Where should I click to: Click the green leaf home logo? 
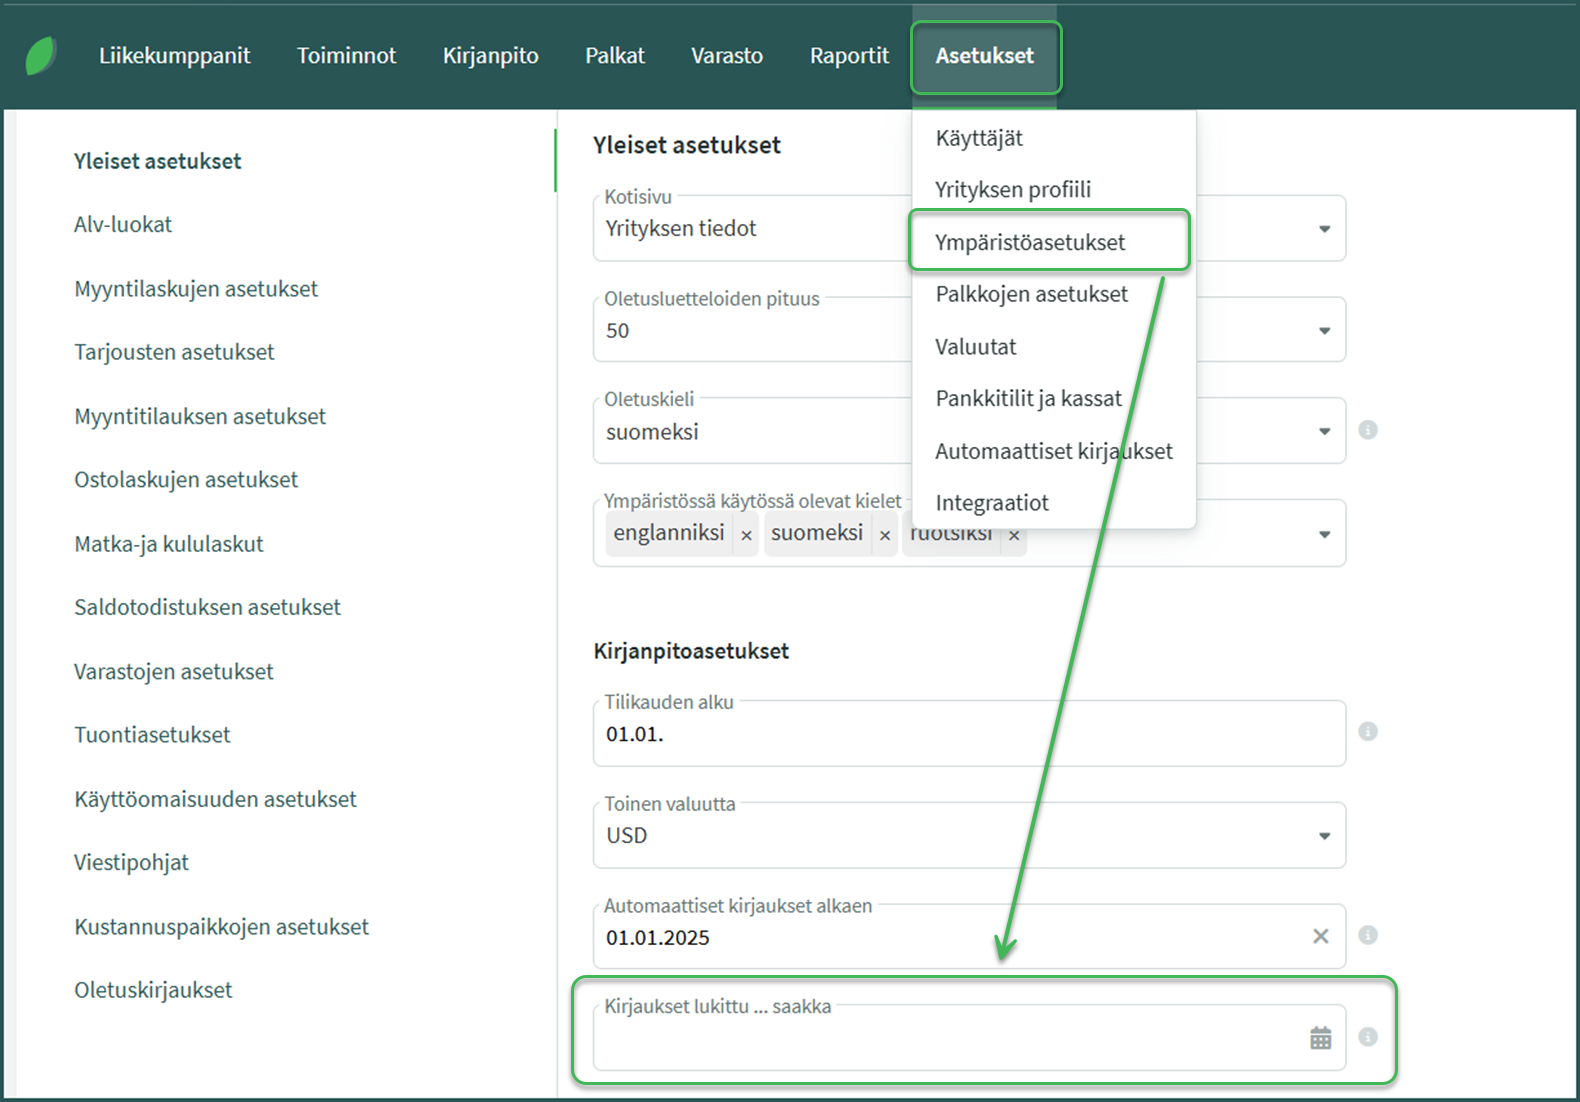pos(41,56)
